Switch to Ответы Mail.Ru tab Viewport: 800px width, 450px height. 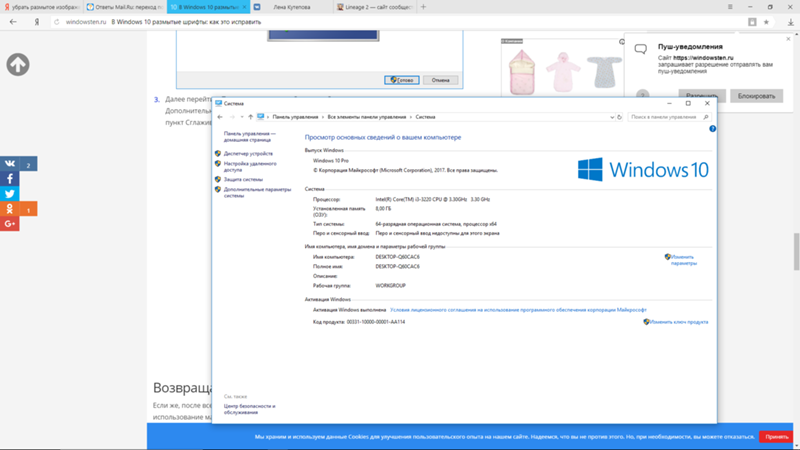click(124, 7)
